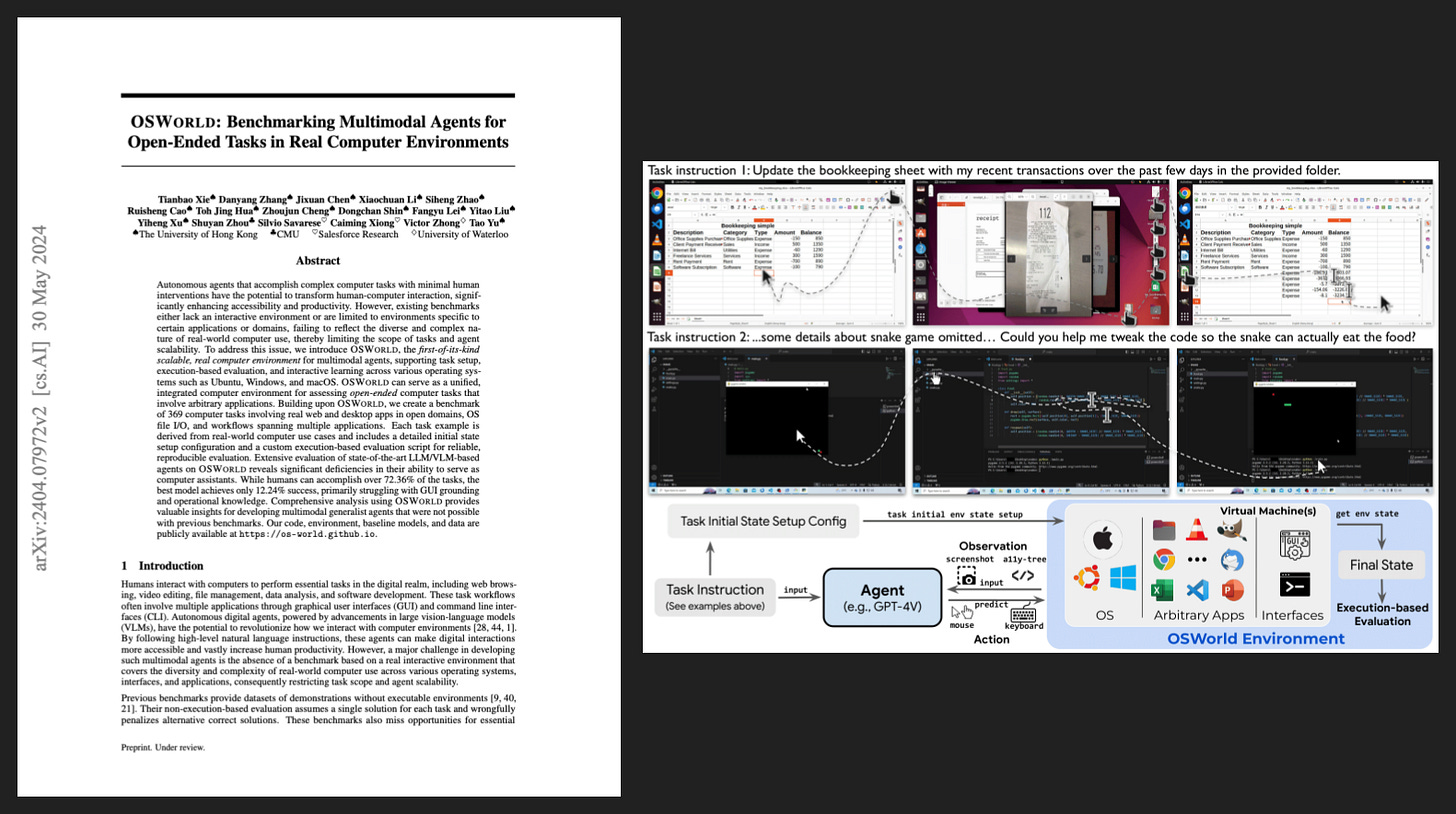Click the Task Initial State Setup Config box
Viewport: 1456px width, 814px height.
tap(764, 521)
